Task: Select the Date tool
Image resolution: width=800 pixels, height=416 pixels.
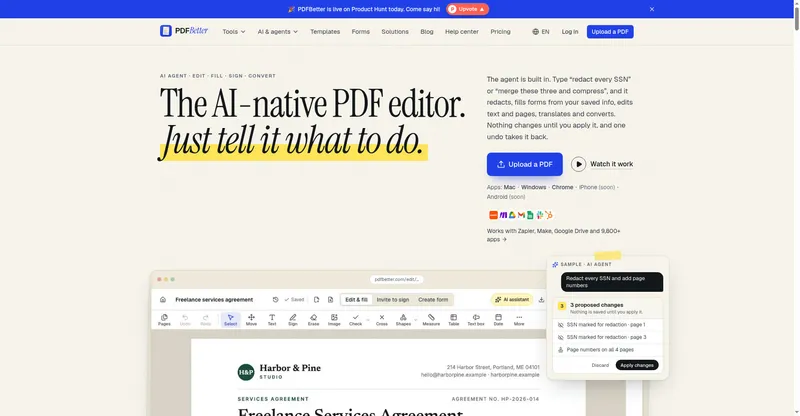Action: (498, 320)
